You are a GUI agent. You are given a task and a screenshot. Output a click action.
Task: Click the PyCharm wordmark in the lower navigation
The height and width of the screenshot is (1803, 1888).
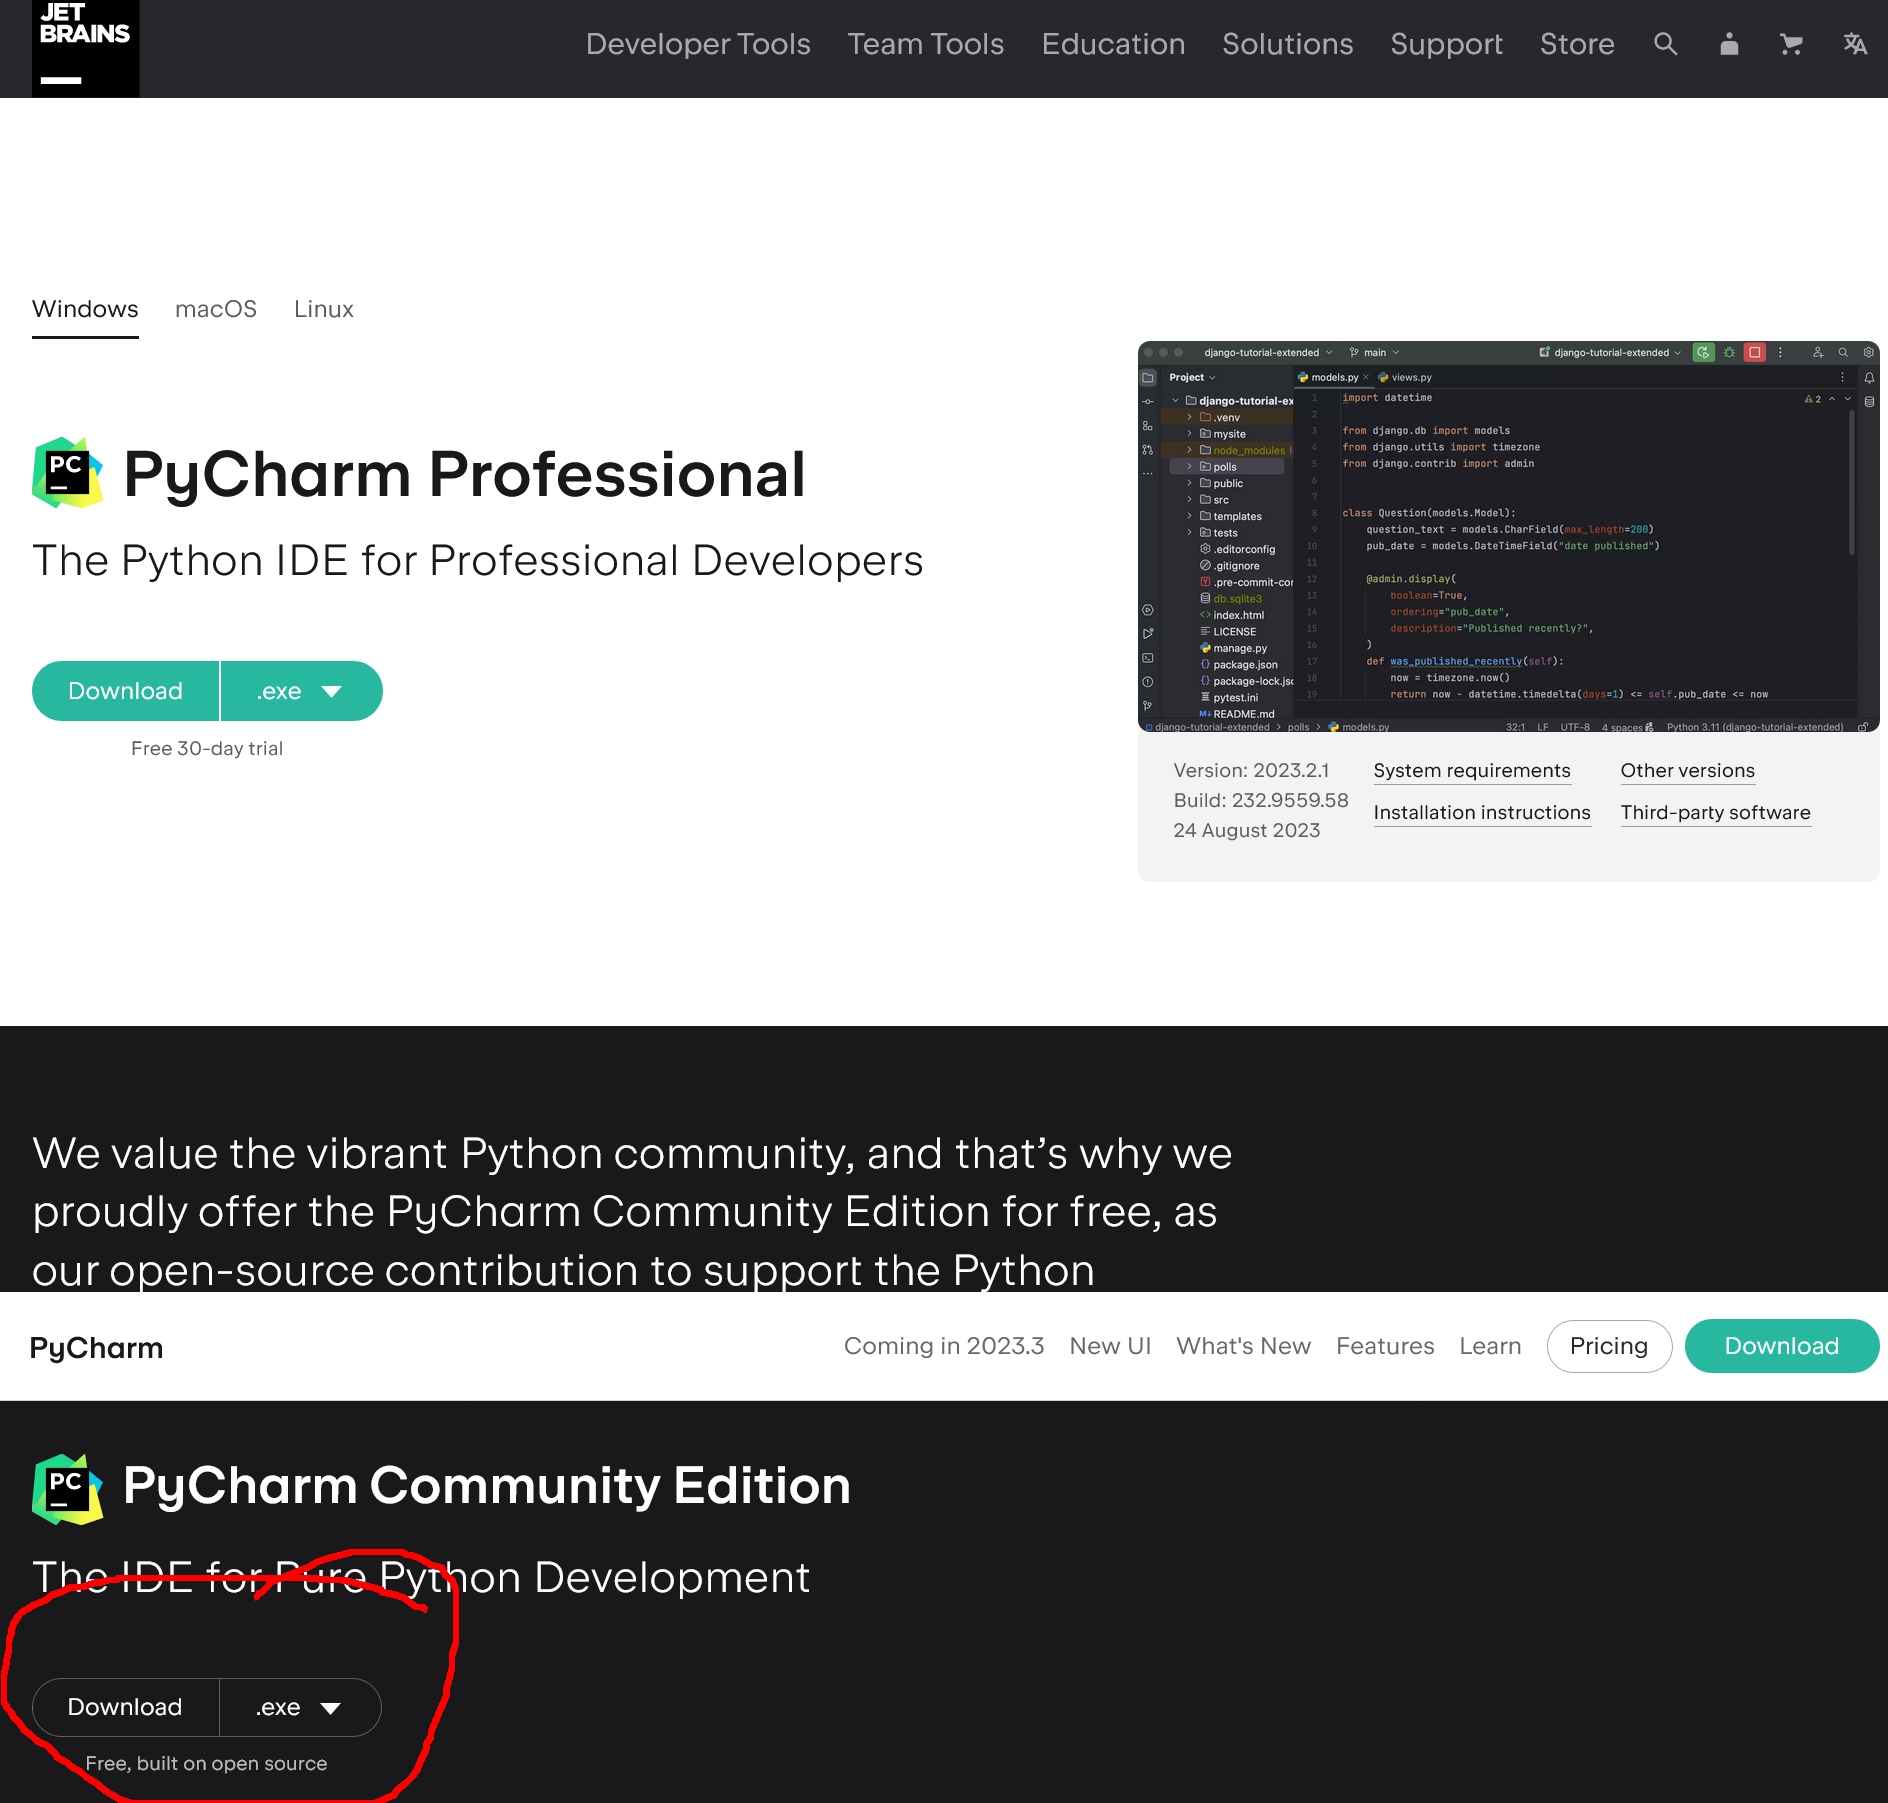pos(96,1346)
